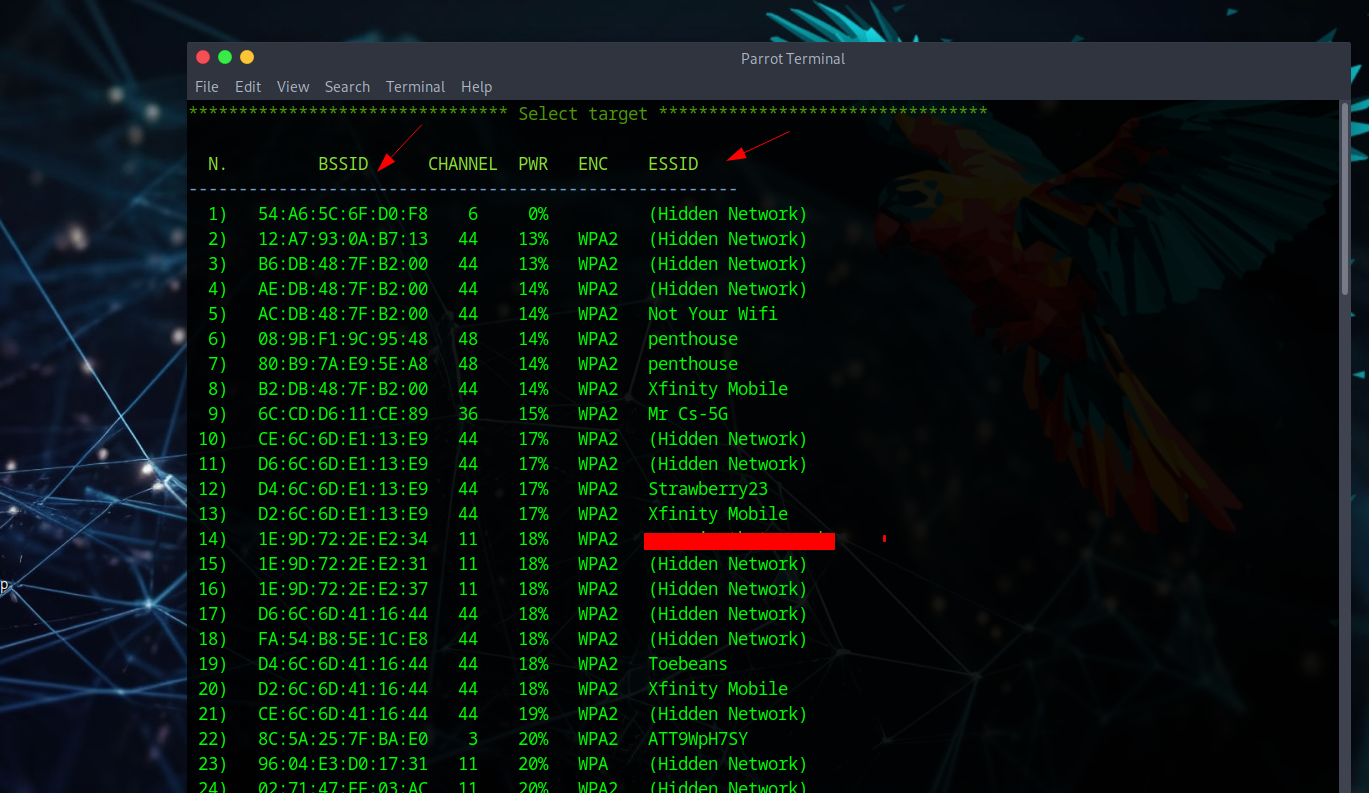This screenshot has height=793, width=1369.
Task: Click the ESSID column header
Action: click(x=673, y=164)
